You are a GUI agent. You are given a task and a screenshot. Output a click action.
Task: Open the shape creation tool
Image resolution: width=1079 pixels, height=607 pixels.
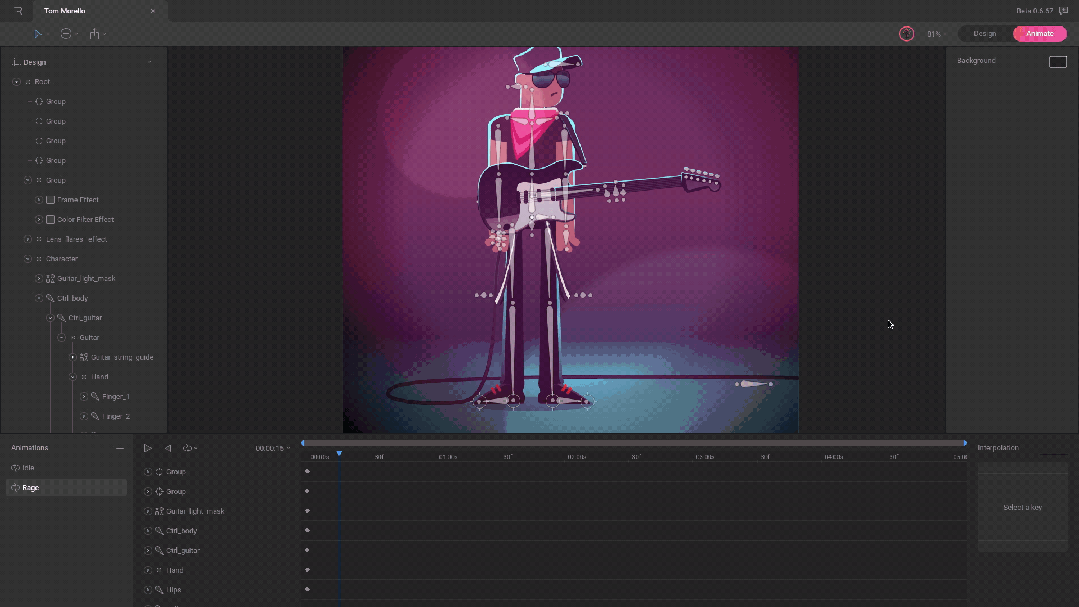(66, 34)
